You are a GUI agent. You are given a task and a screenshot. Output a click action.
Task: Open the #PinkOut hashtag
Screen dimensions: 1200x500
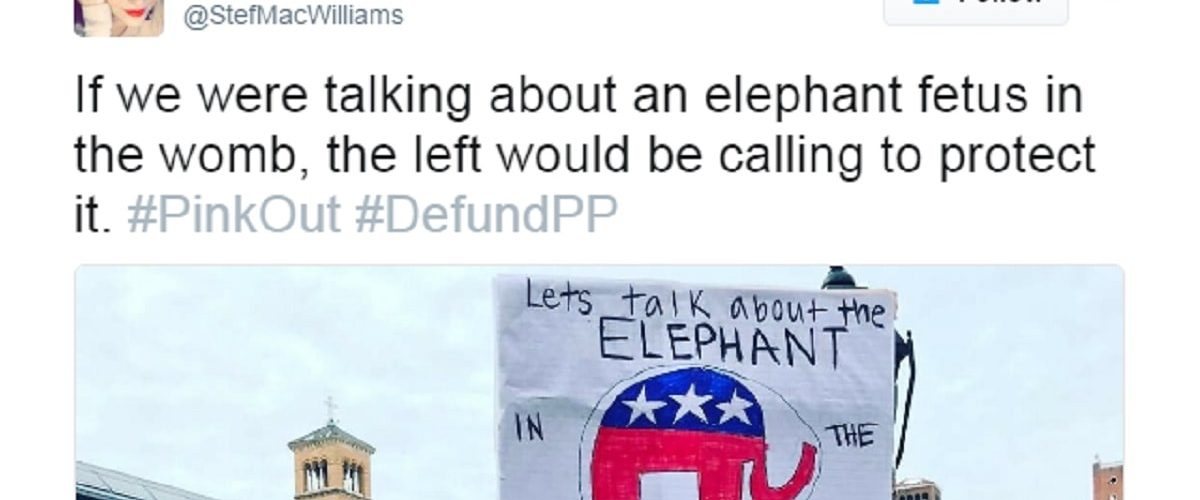point(236,213)
